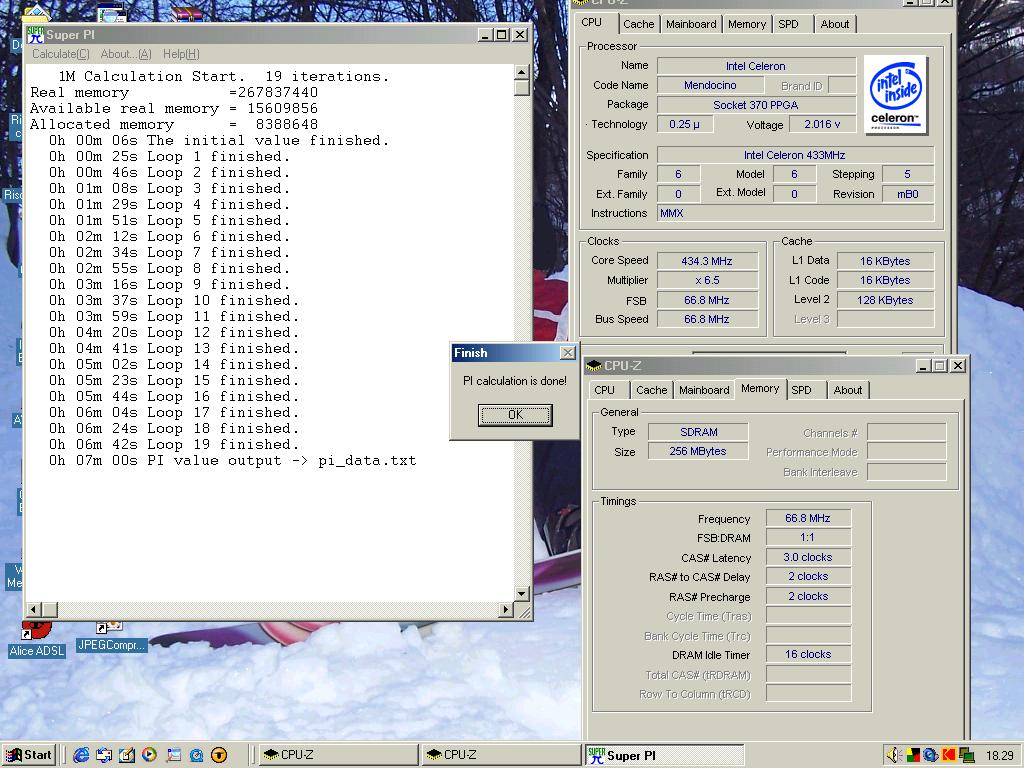Click the Multiplier value x 6.5
Viewport: 1024px width, 768px height.
(707, 280)
